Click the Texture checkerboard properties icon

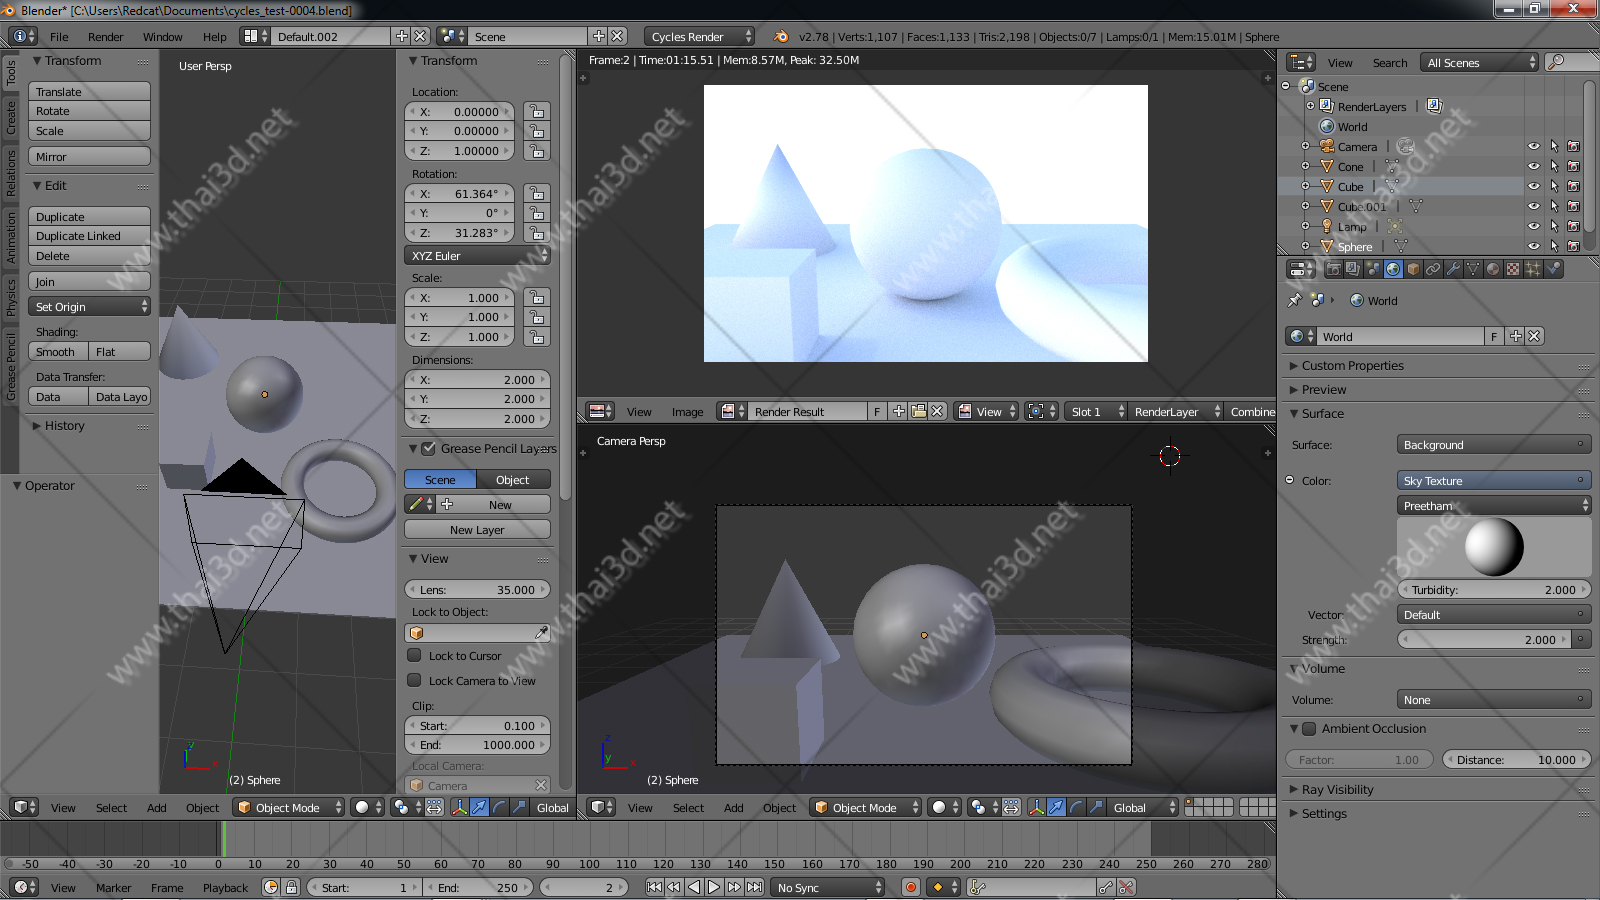tap(1513, 269)
